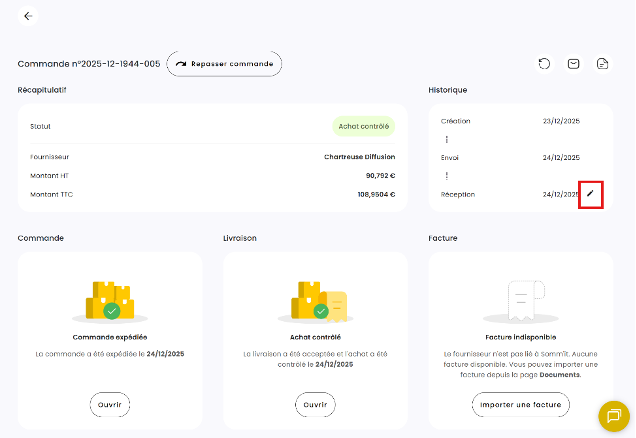The width and height of the screenshot is (636, 438).
Task: Open the chat widget in the bottom corner
Action: 612,414
